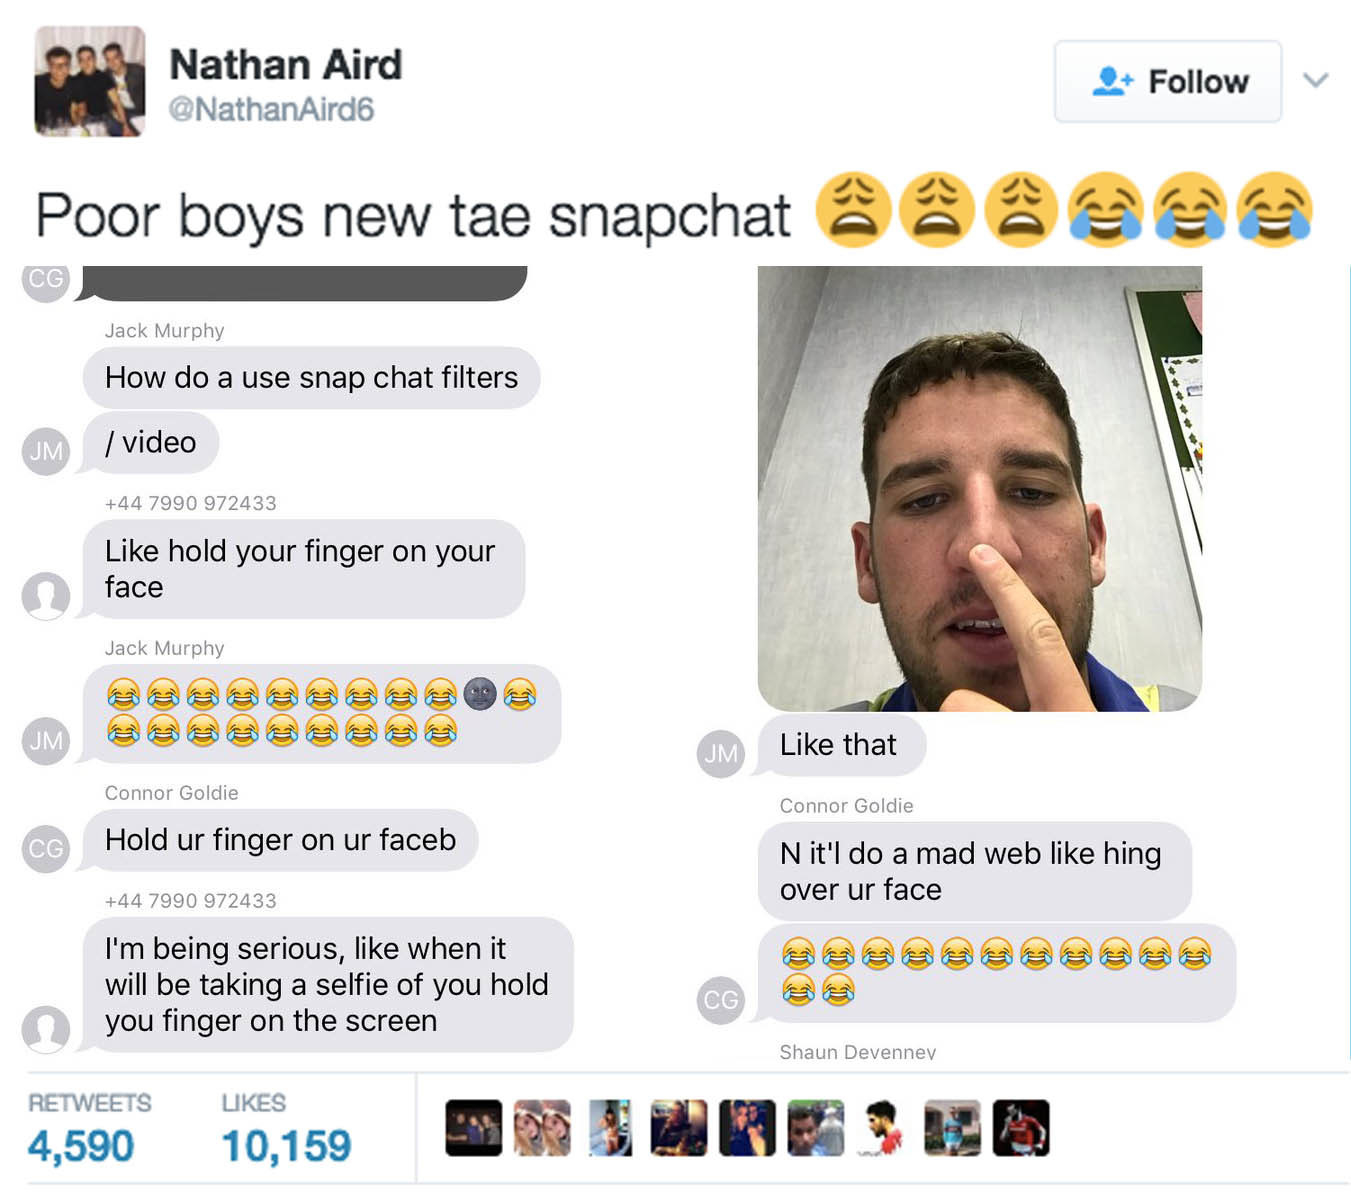
Task: Select the 'N it'l do a mad web' message
Action: click(x=975, y=871)
